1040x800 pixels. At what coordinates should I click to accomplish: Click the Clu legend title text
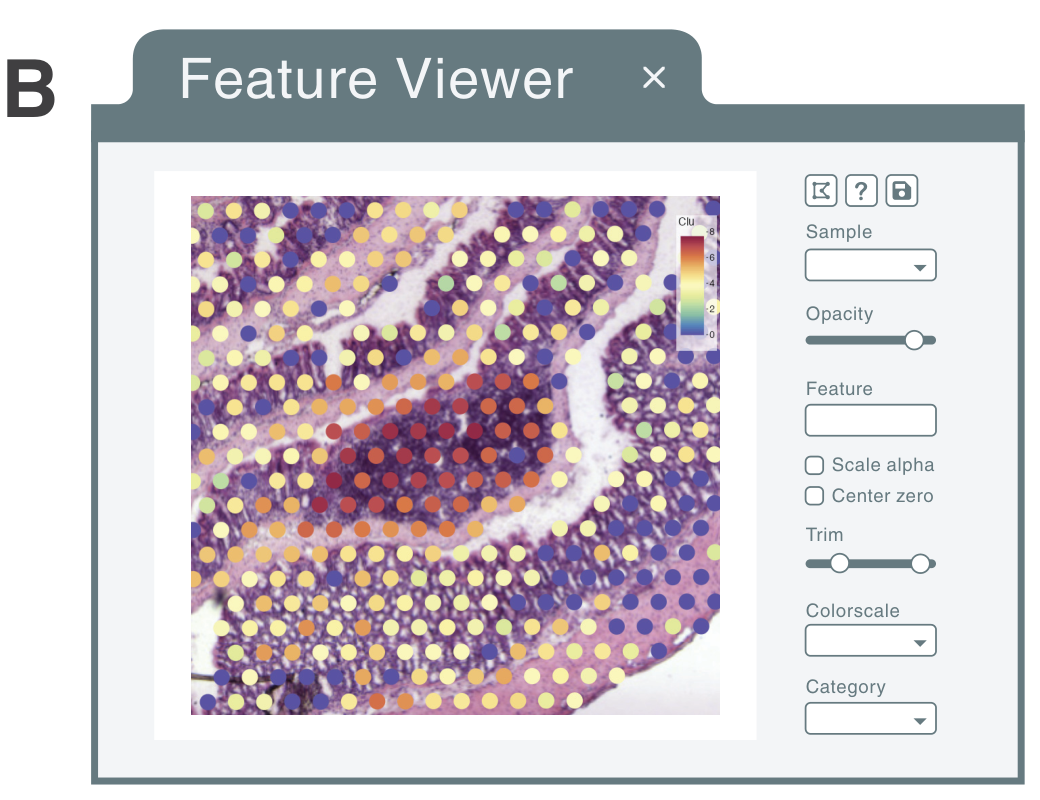click(x=686, y=221)
